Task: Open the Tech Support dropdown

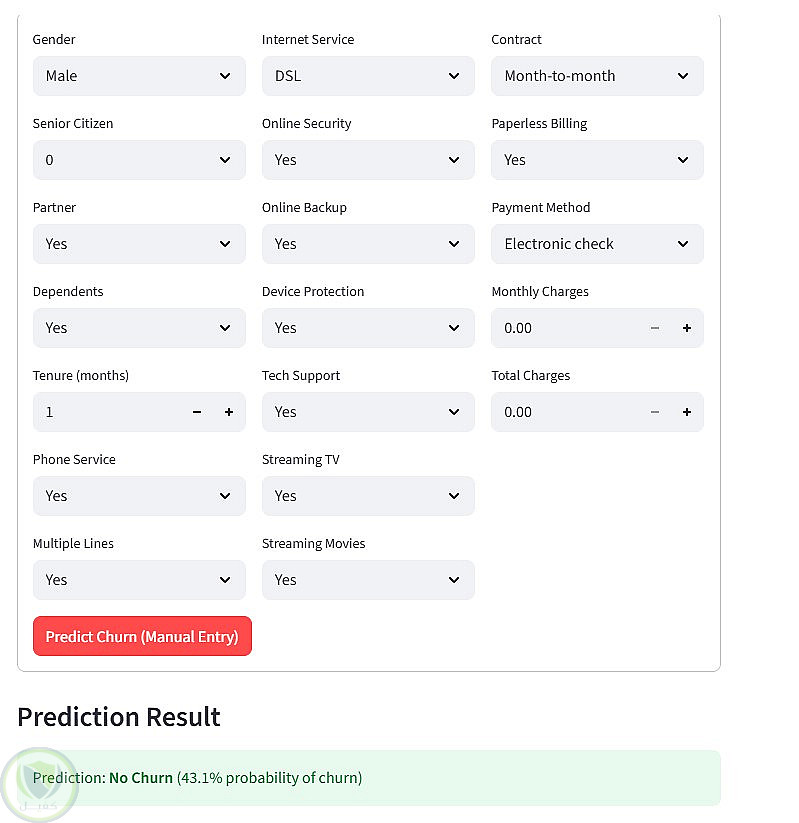Action: point(368,412)
